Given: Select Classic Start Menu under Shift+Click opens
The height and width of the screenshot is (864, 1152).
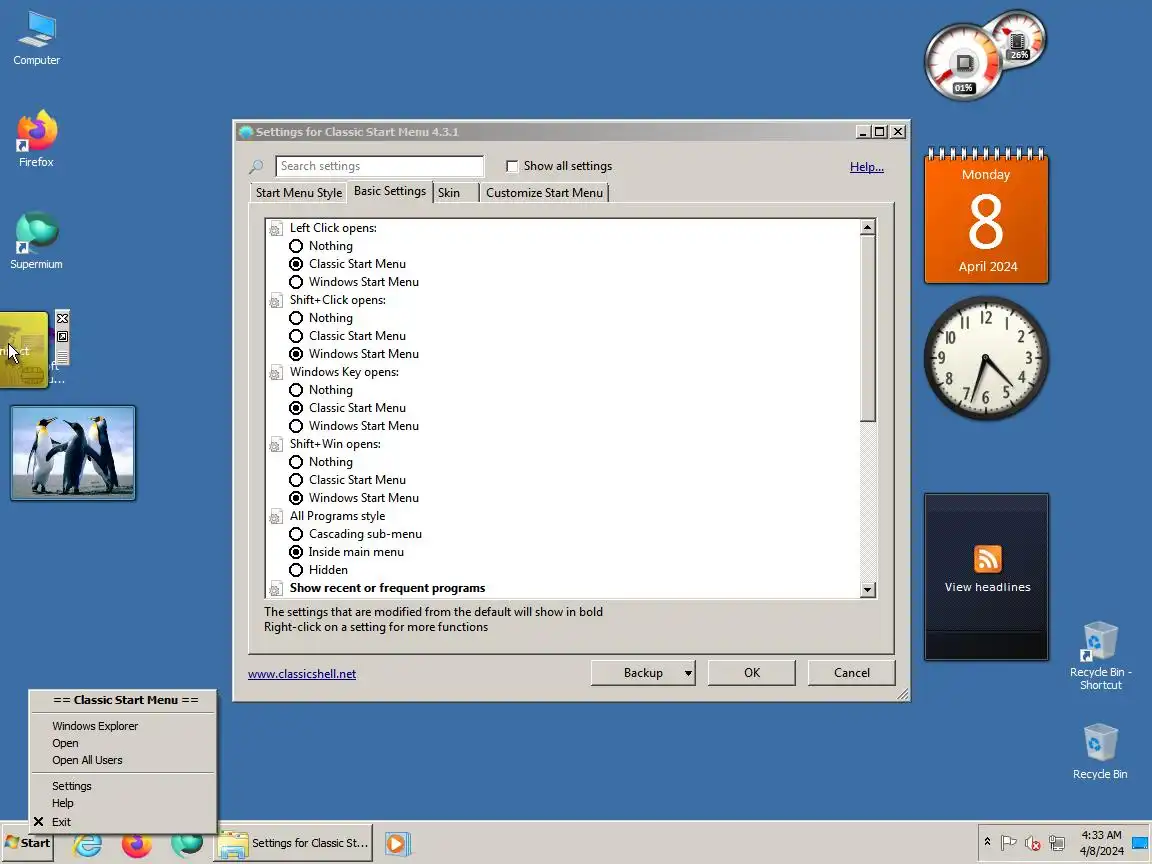Looking at the screenshot, I should pos(296,336).
